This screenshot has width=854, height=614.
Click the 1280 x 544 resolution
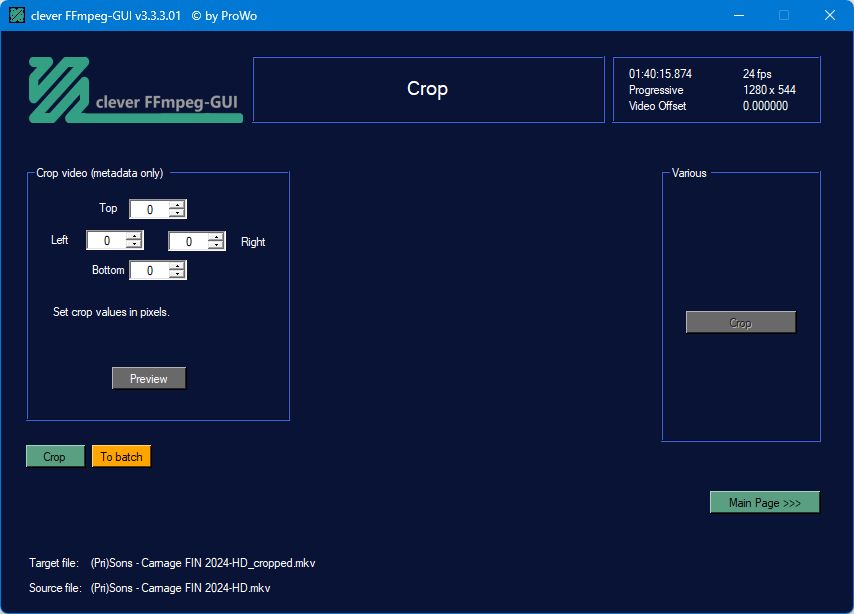click(x=769, y=90)
